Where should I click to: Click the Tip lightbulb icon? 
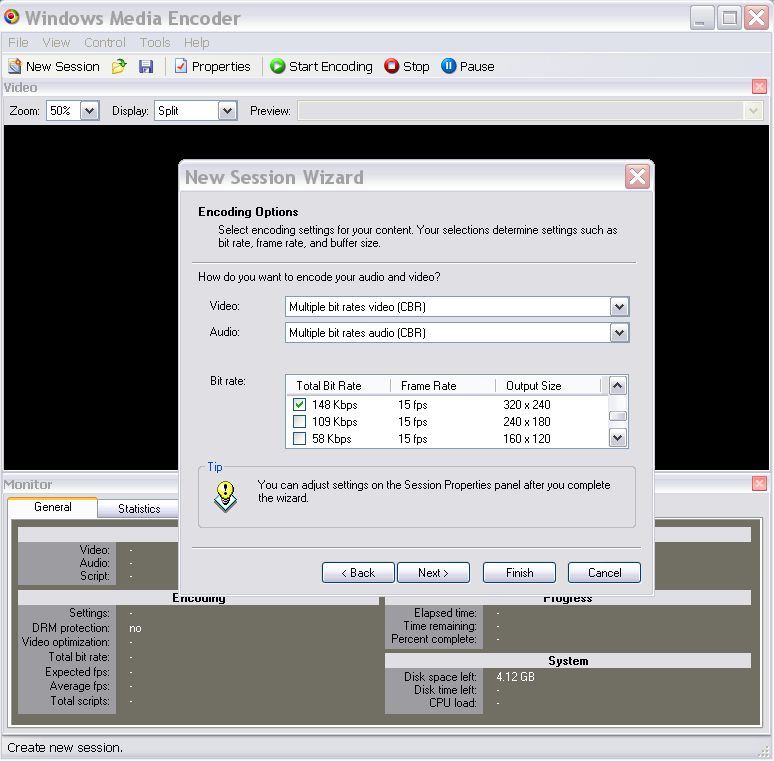point(226,496)
